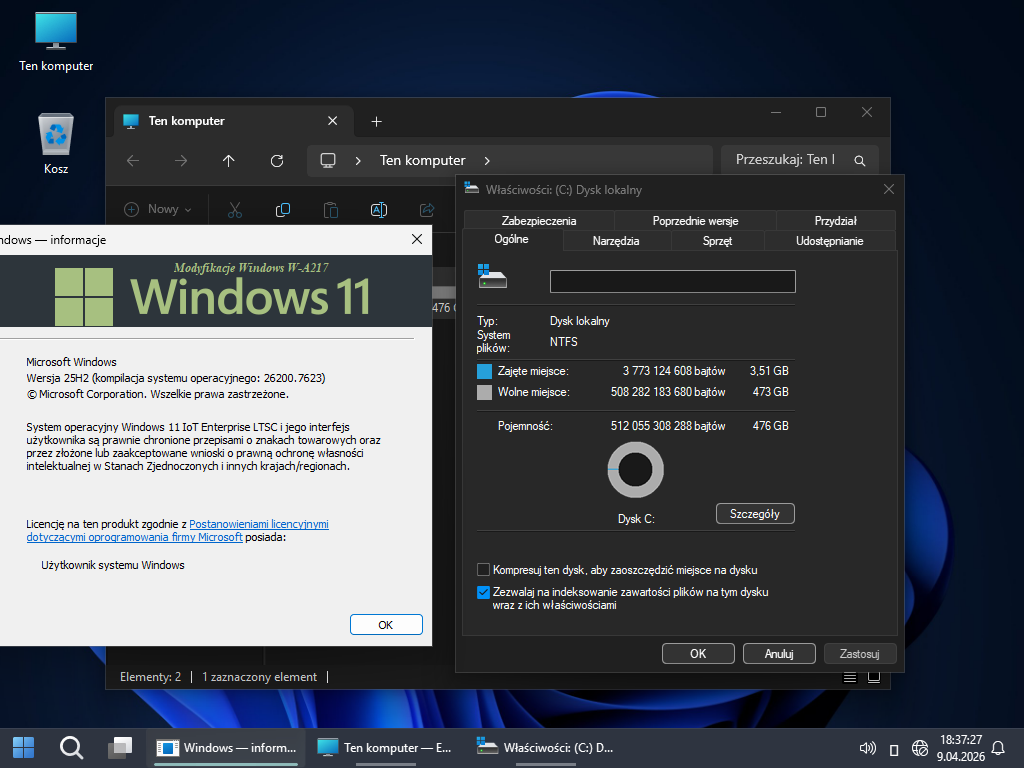The width and height of the screenshot is (1024, 768).
Task: Click the Szczegóły button
Action: (x=755, y=514)
